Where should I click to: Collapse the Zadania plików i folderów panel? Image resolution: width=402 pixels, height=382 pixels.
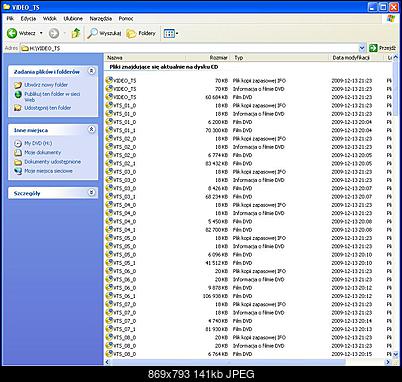[x=91, y=71]
